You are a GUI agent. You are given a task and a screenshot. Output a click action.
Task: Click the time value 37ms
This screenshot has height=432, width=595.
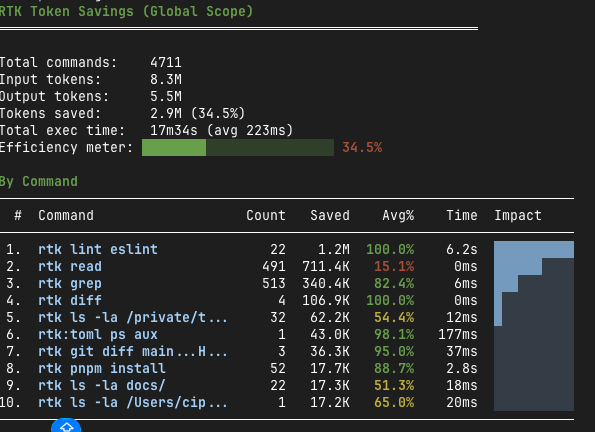click(x=462, y=352)
